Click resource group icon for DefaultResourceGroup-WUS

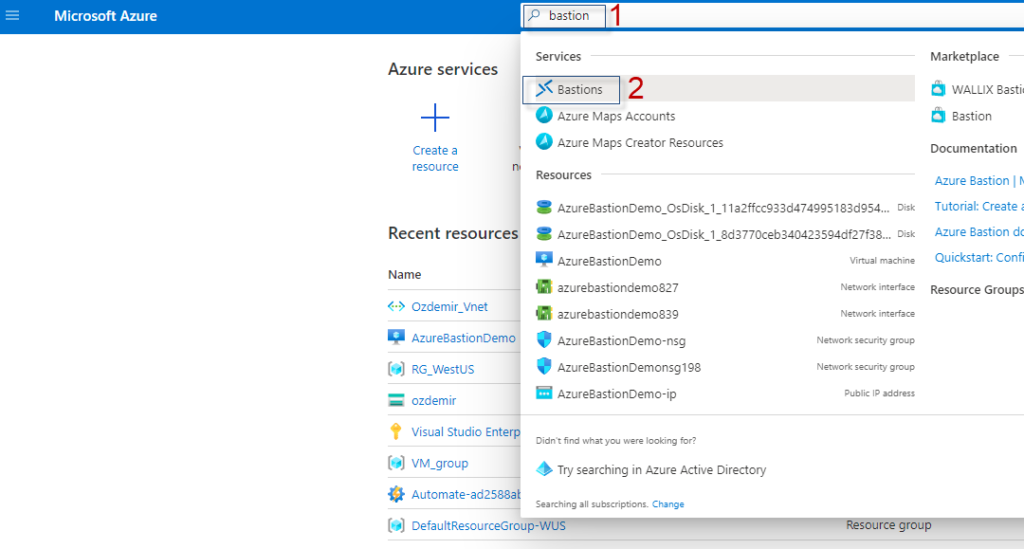(x=396, y=525)
